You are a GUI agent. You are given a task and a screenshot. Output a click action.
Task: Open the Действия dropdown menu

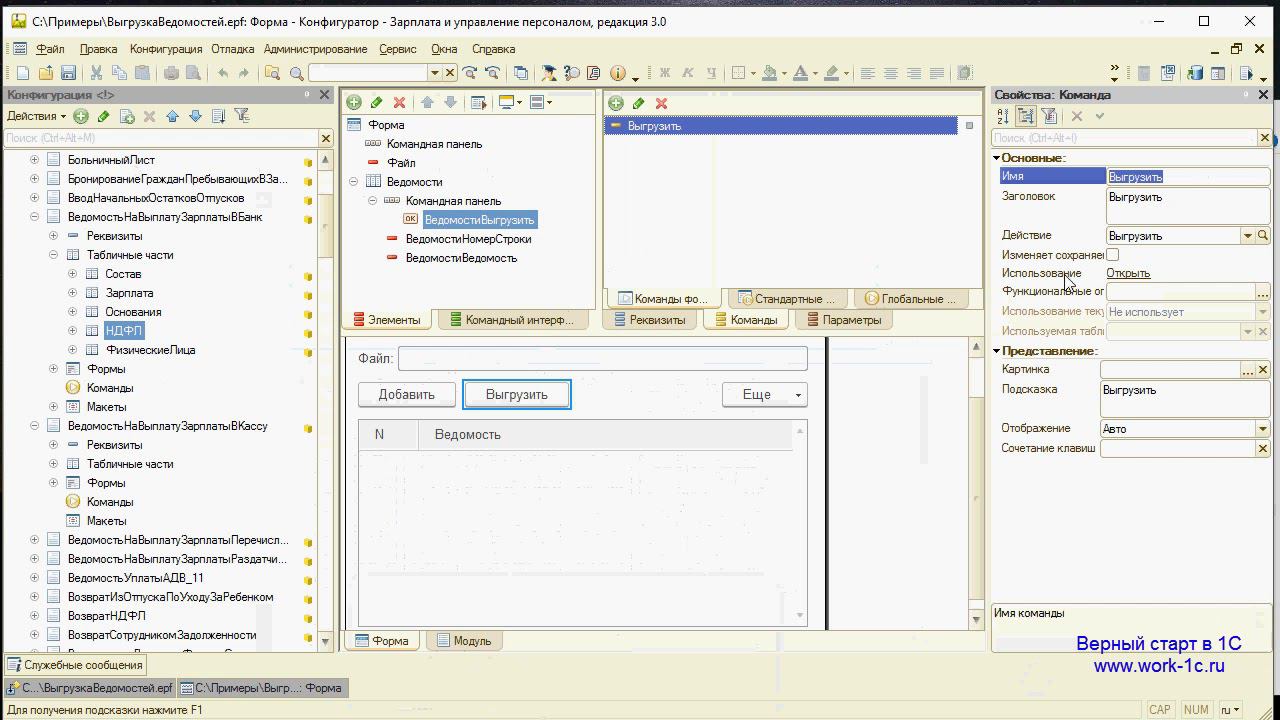tap(37, 116)
